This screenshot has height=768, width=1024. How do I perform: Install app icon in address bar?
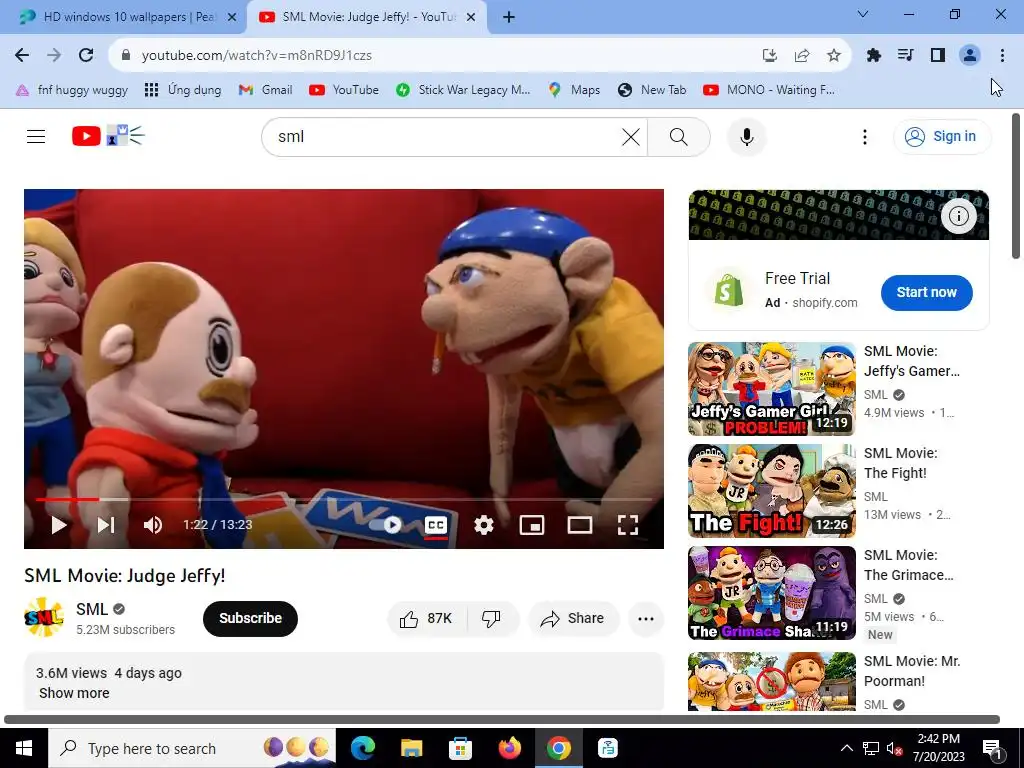coord(770,56)
